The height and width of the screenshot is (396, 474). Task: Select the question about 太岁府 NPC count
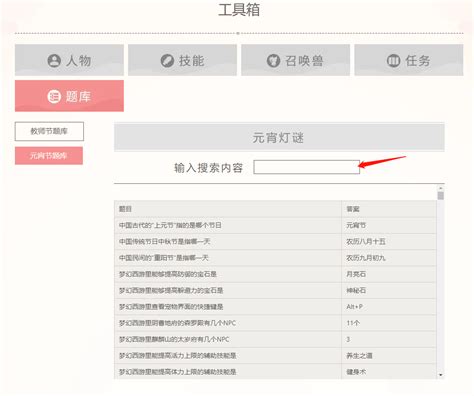click(x=174, y=339)
